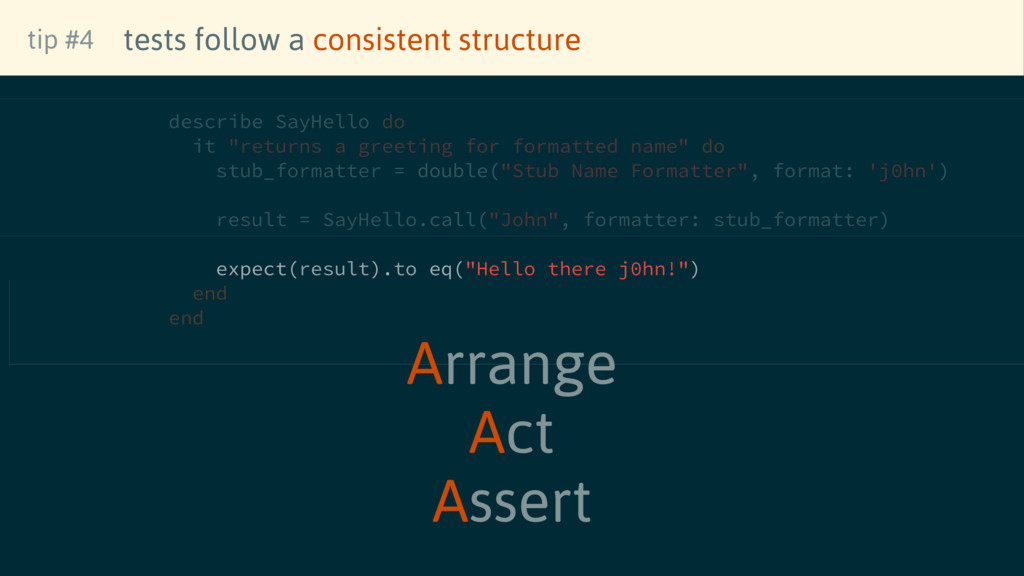This screenshot has width=1024, height=576.
Task: Select the "tests follow a" title text
Action: pos(214,40)
